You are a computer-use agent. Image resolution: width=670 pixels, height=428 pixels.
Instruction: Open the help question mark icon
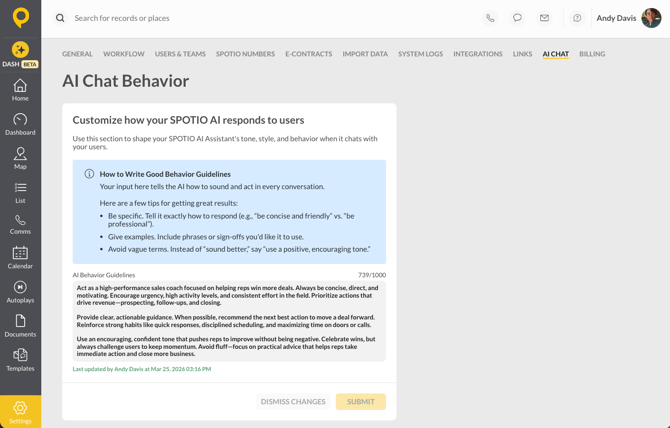577,18
